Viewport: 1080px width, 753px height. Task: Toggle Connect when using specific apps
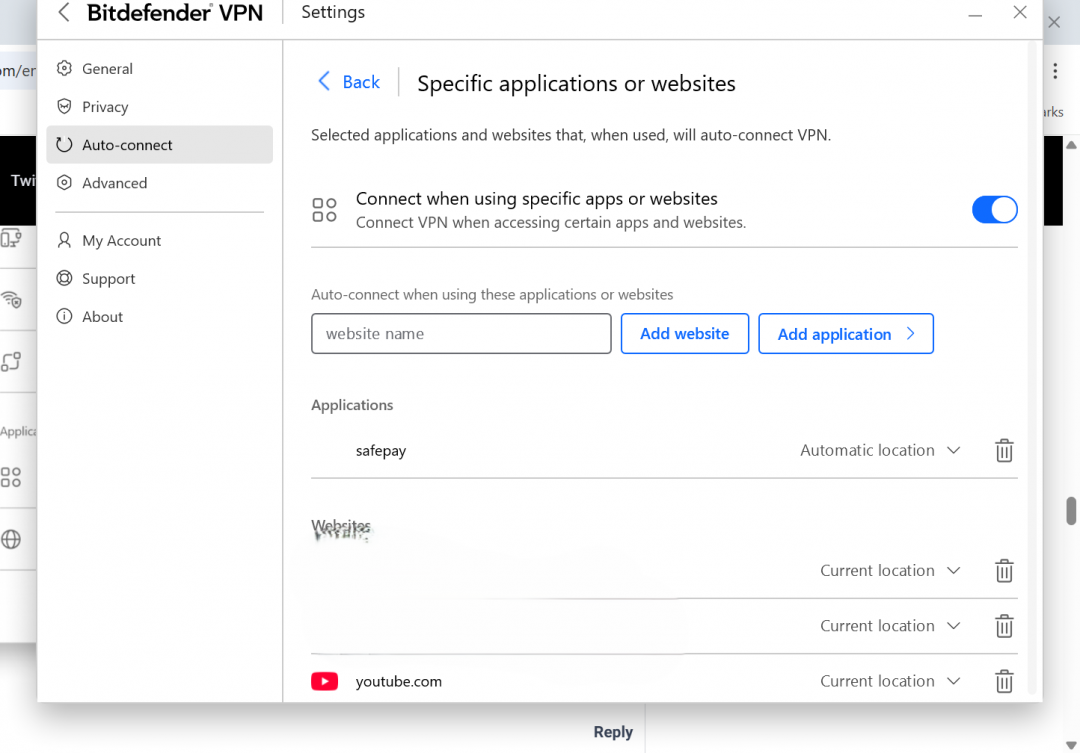click(994, 209)
